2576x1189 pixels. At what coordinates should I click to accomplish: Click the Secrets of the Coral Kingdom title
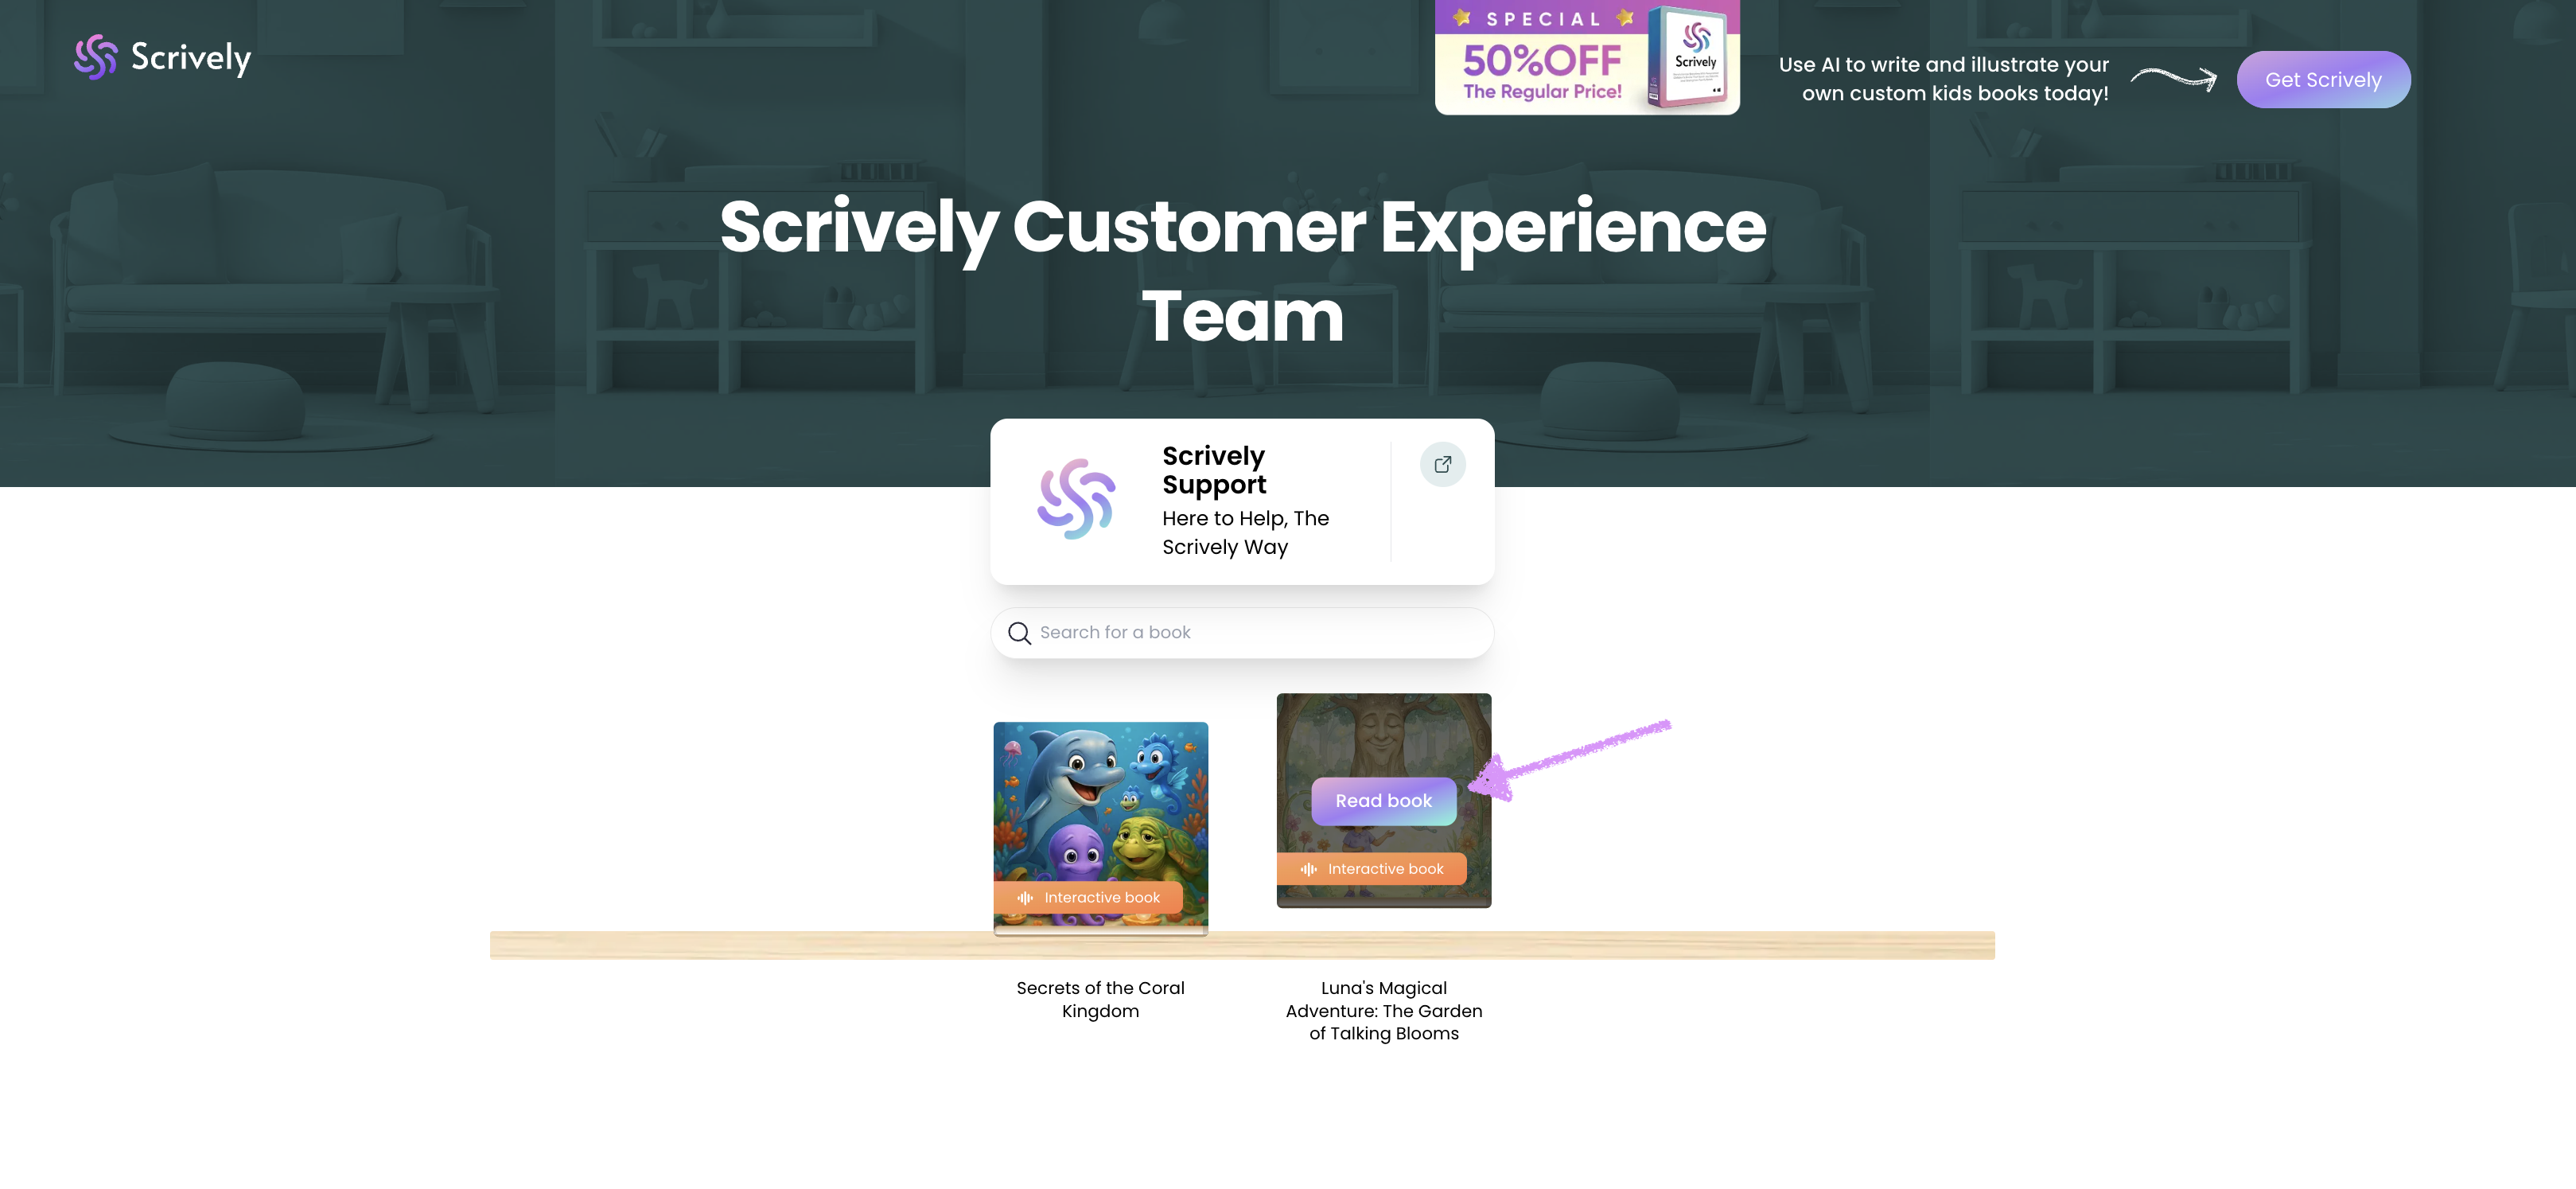click(1100, 999)
